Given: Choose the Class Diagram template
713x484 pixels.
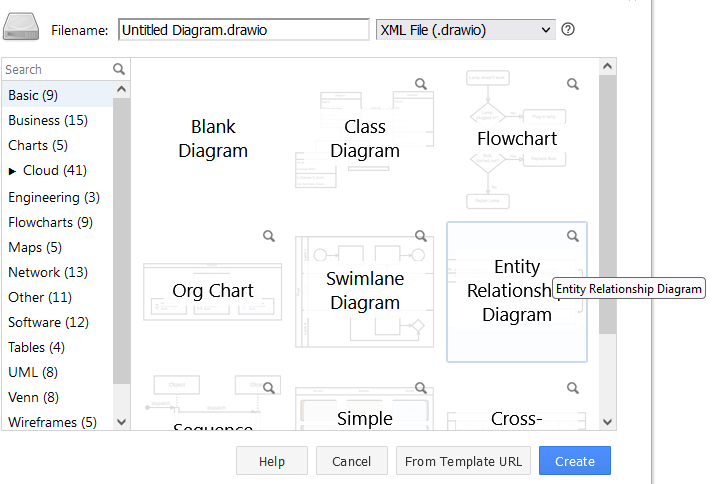Looking at the screenshot, I should click(x=365, y=139).
